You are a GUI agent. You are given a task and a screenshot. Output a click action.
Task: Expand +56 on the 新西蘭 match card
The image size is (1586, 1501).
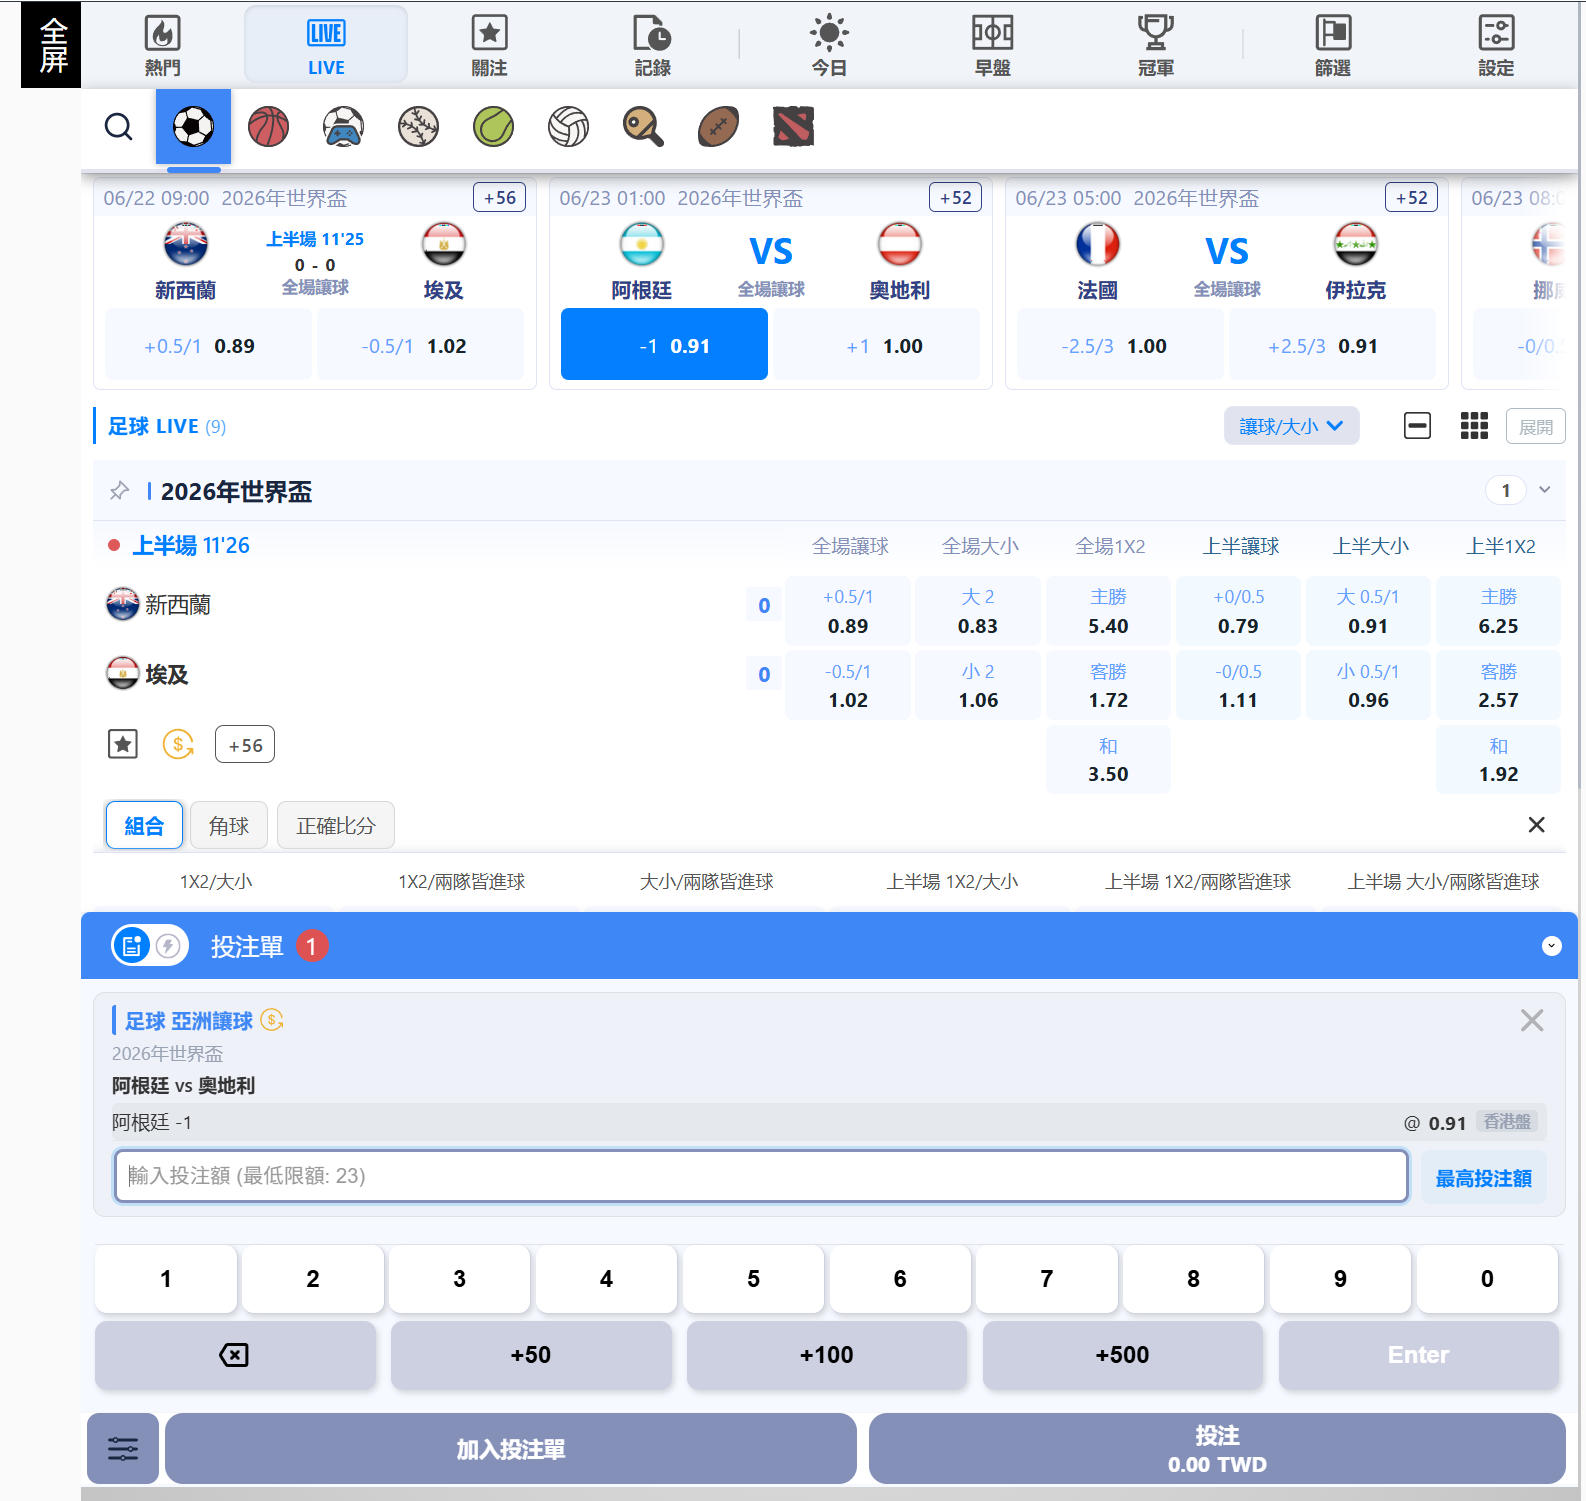(x=499, y=198)
